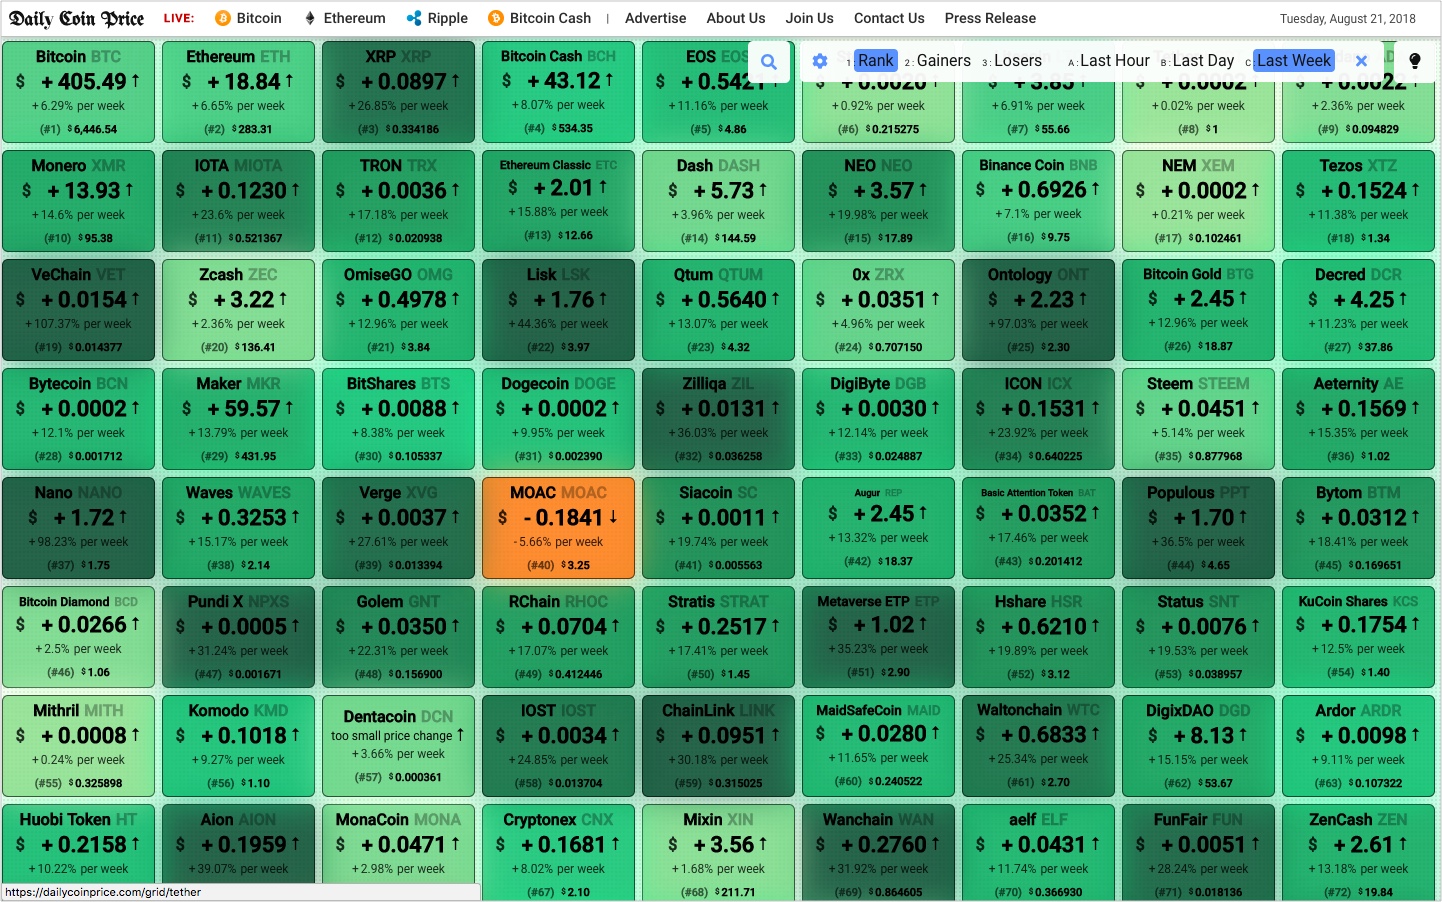Viewport: 1442px width, 902px height.
Task: Click the Ripple icon in the LIVE bar
Action: click(414, 18)
